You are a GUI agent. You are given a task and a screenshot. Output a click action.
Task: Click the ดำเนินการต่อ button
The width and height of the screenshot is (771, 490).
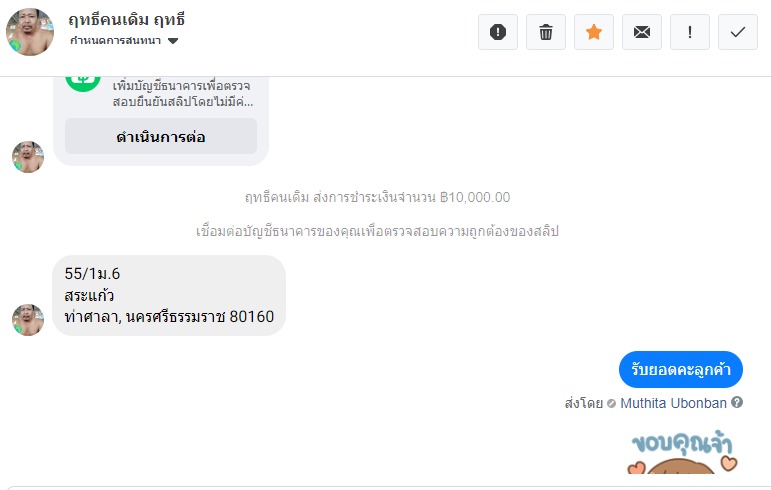tap(161, 137)
